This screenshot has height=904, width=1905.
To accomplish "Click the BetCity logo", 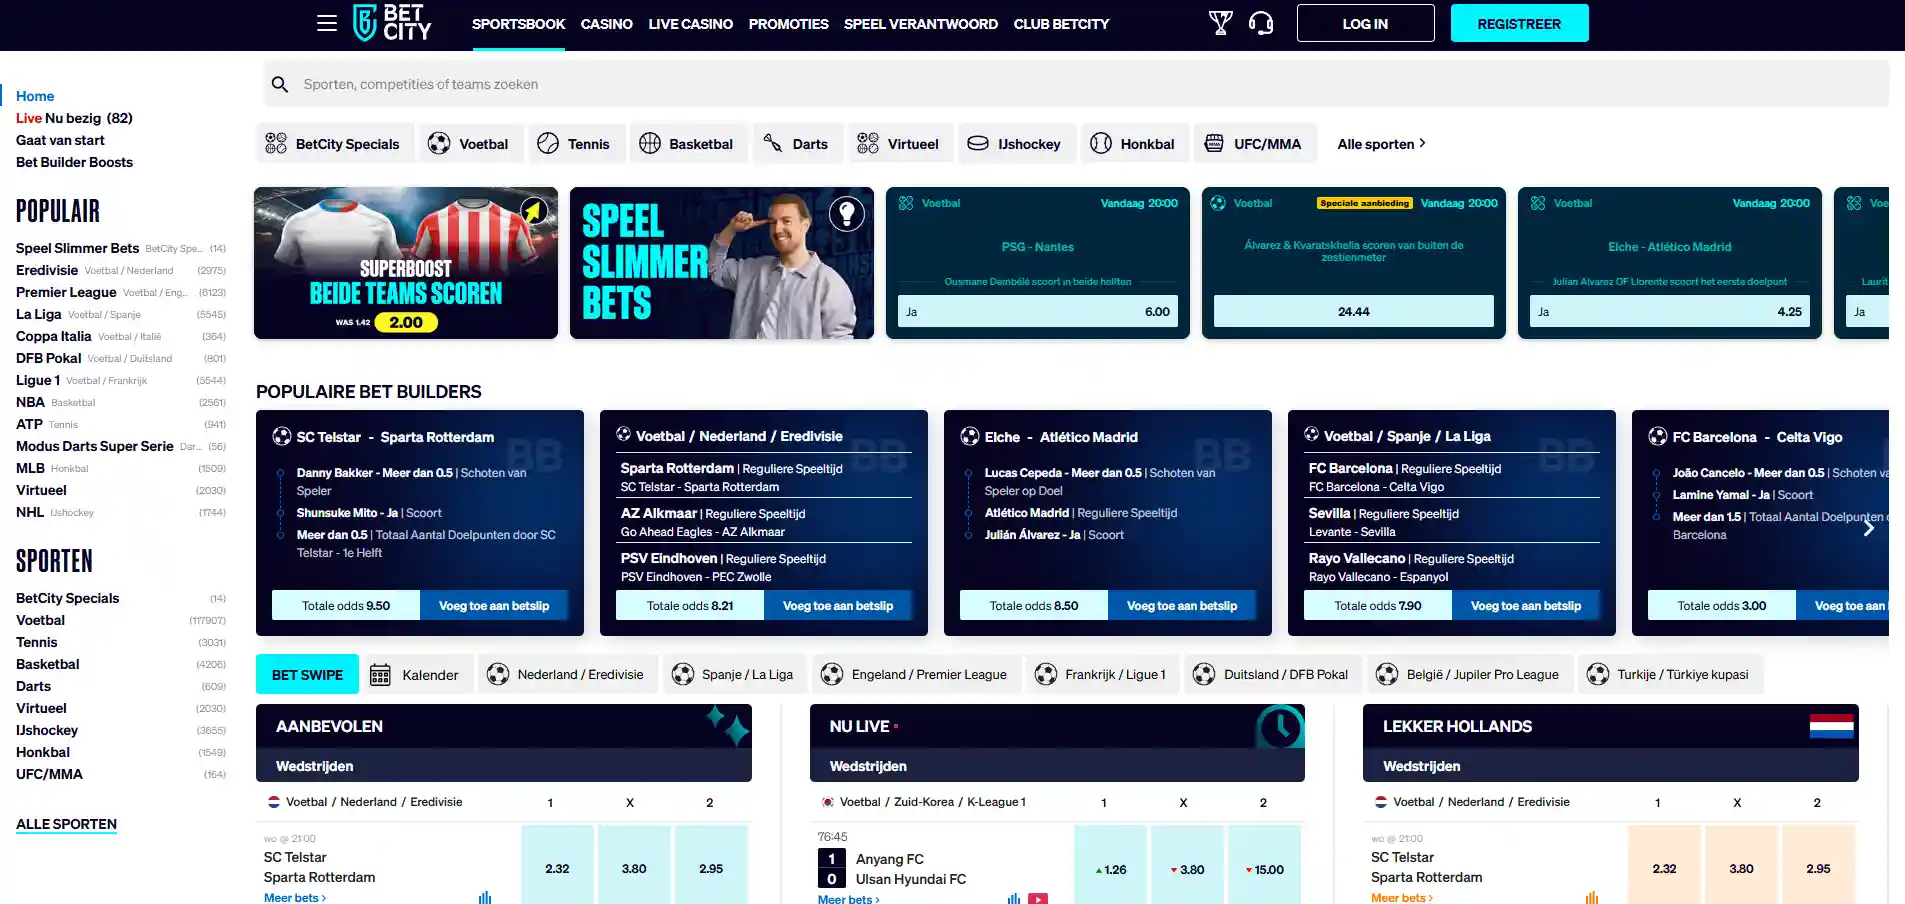I will point(392,23).
